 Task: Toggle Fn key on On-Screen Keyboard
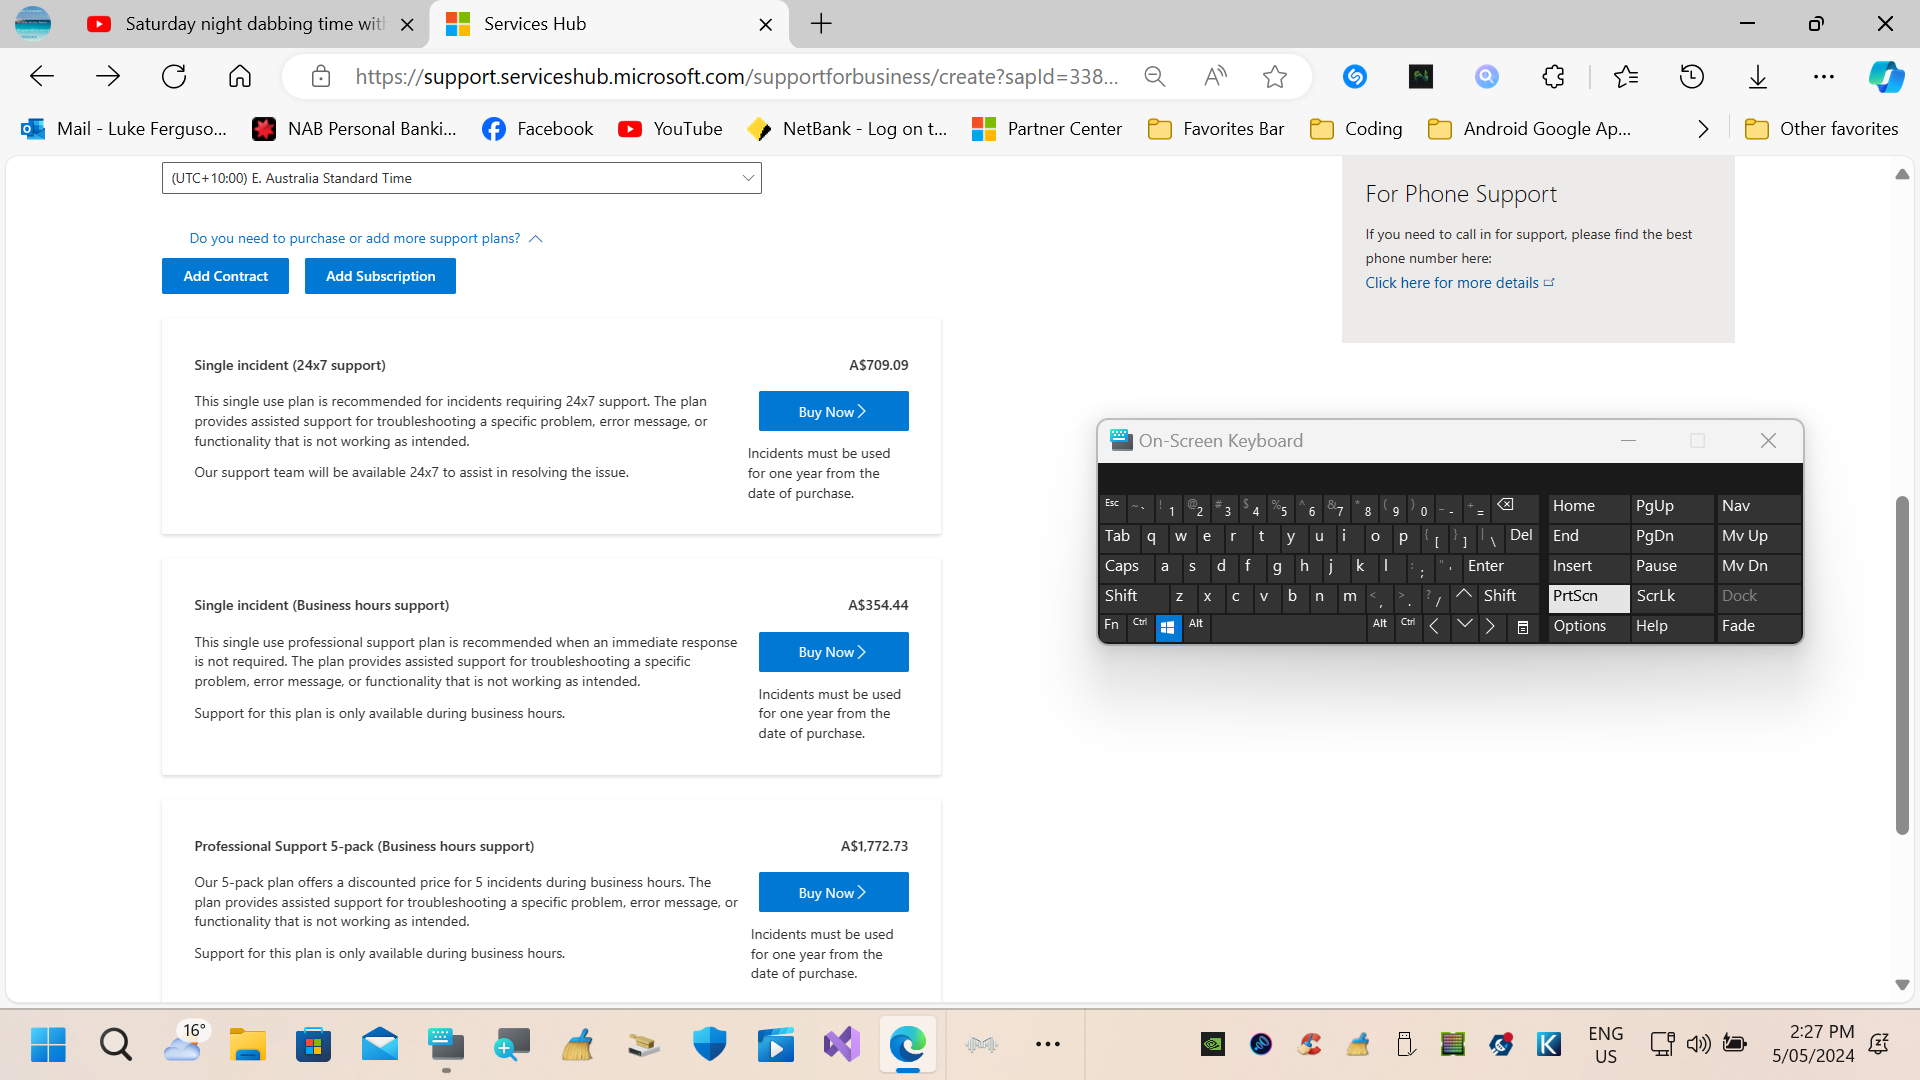pyautogui.click(x=1113, y=625)
